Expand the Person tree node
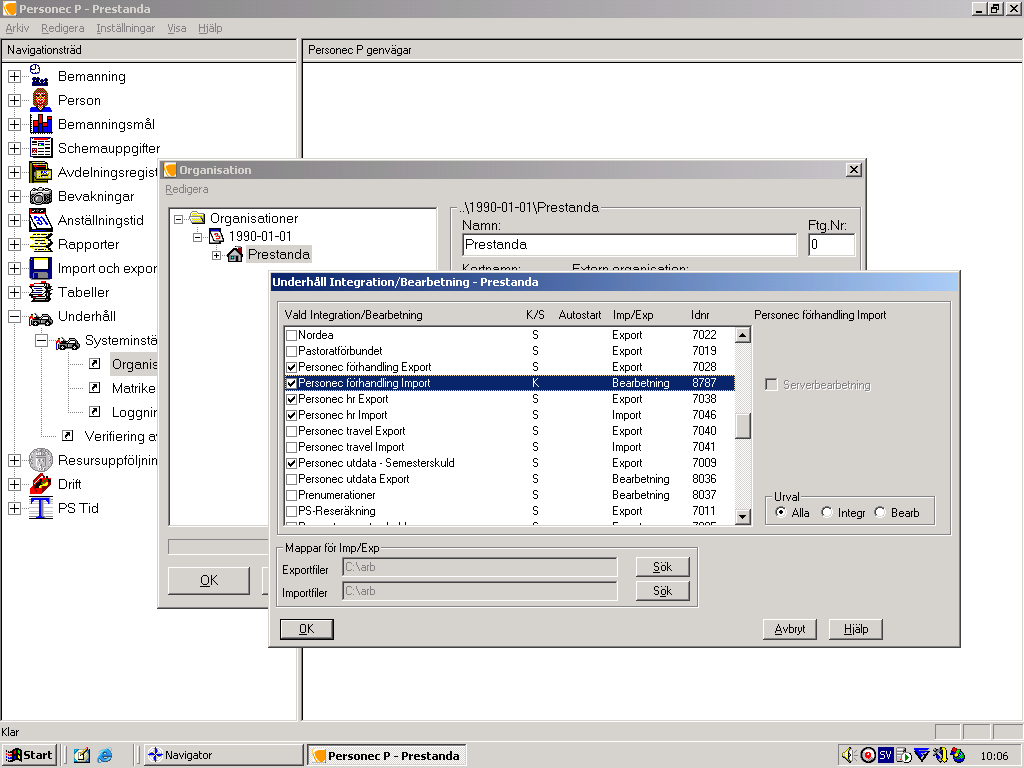This screenshot has height=768, width=1024. click(x=14, y=101)
